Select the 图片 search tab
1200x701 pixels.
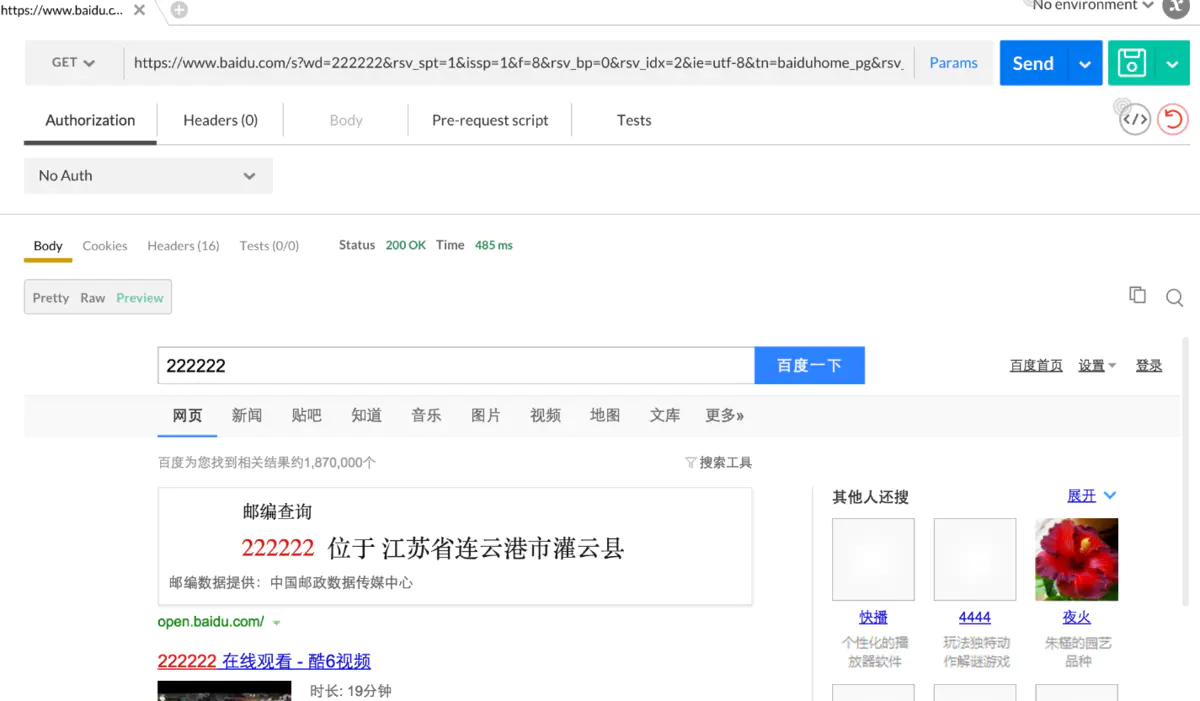[486, 416]
